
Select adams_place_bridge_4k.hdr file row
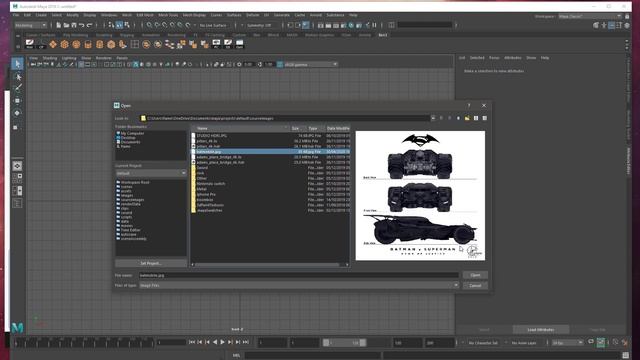[x=270, y=162]
